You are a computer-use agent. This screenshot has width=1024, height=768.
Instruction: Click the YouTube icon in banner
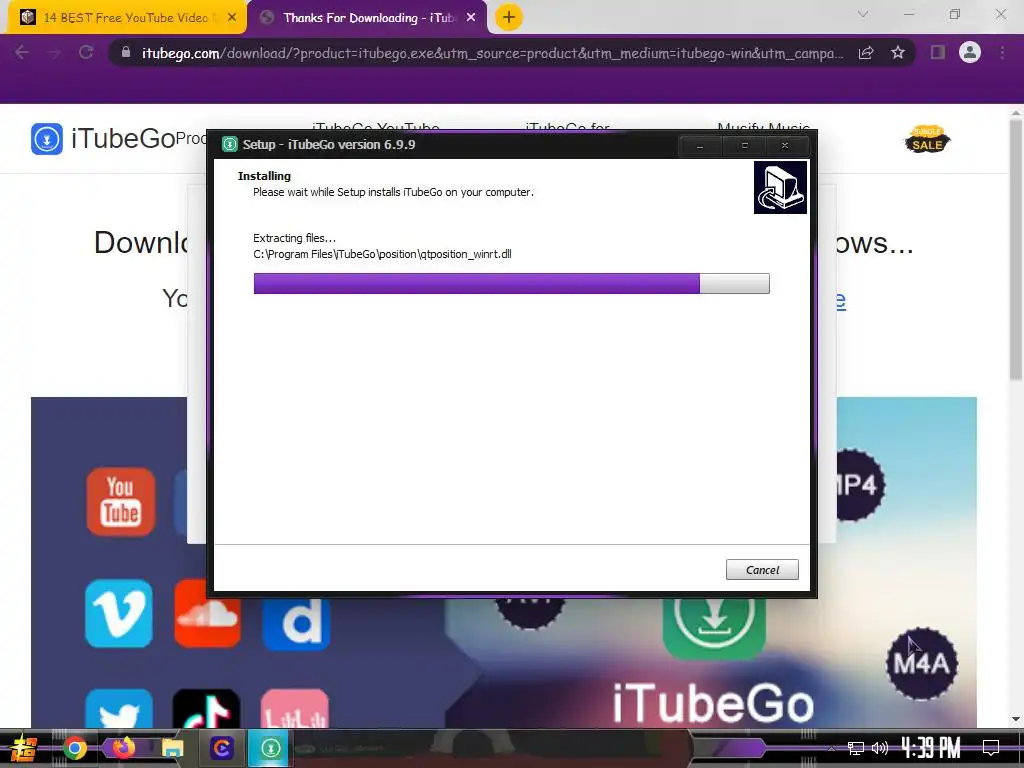click(120, 502)
